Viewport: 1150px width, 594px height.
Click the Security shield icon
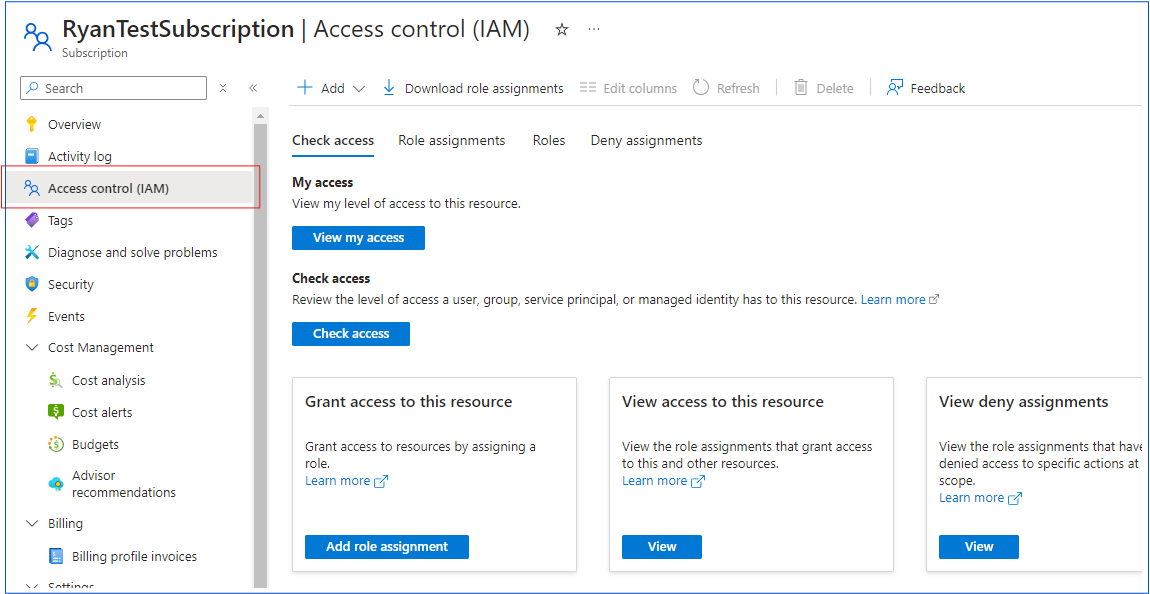tap(32, 284)
